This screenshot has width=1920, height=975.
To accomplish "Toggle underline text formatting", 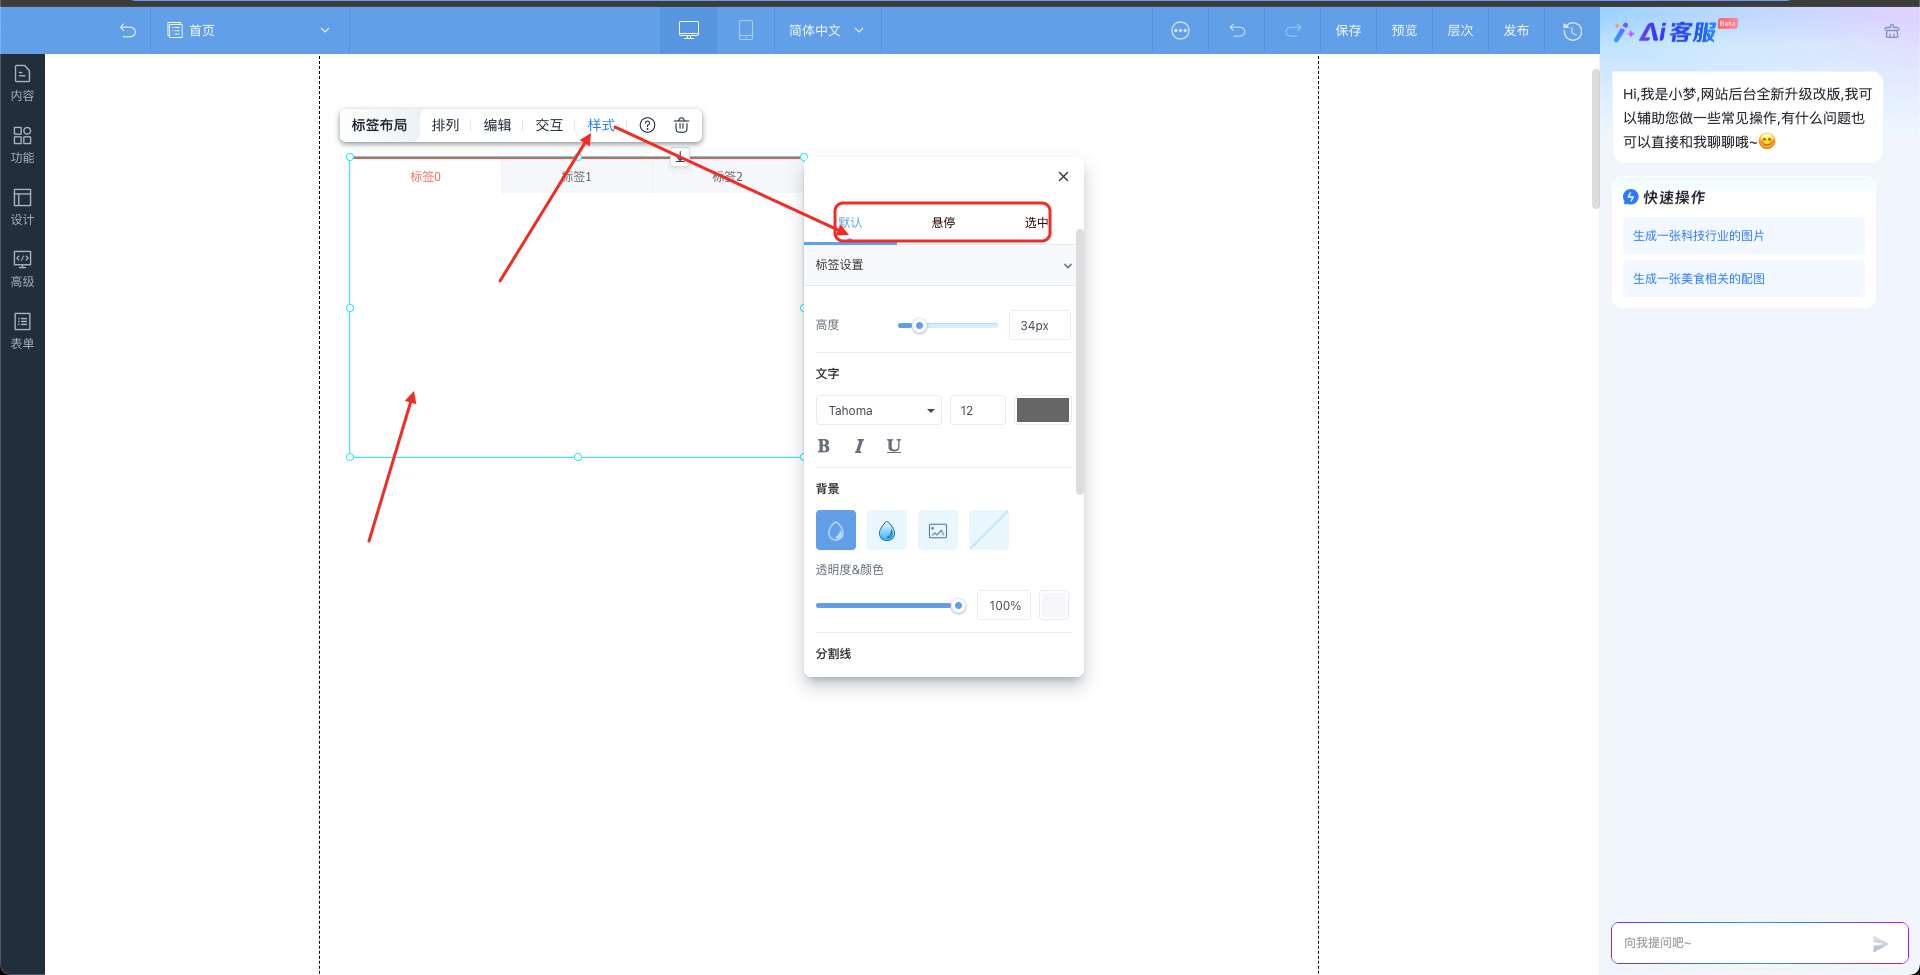I will [x=894, y=446].
